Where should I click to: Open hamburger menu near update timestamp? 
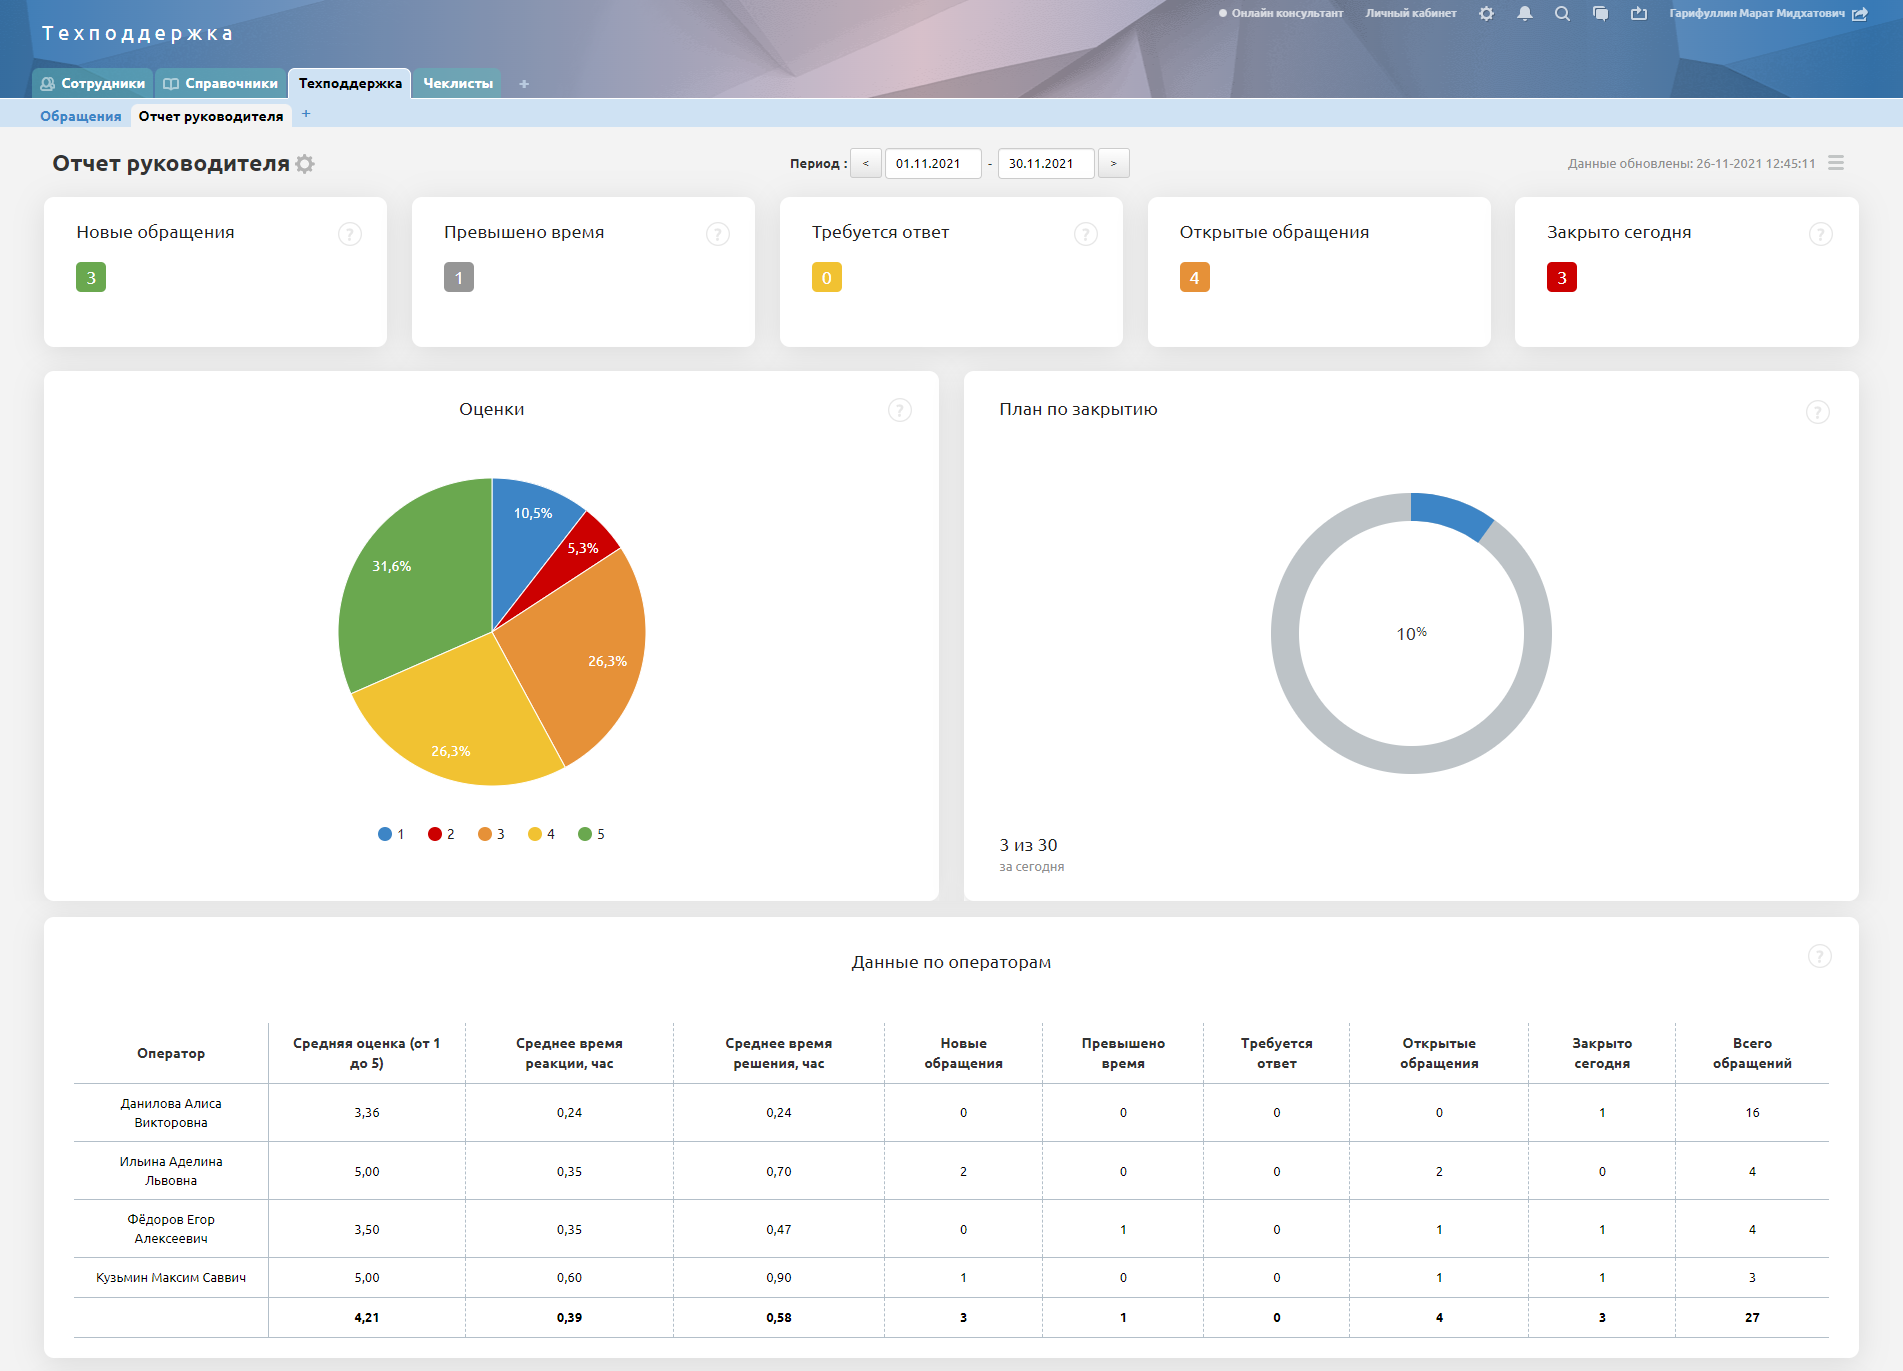tap(1836, 163)
